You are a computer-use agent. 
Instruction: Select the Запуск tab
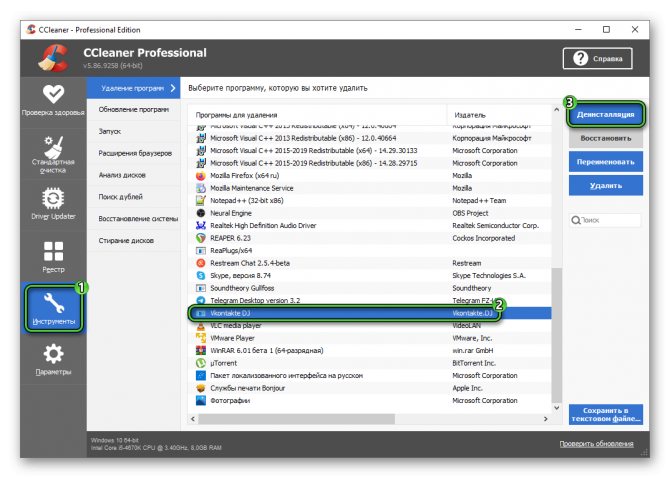(x=133, y=132)
